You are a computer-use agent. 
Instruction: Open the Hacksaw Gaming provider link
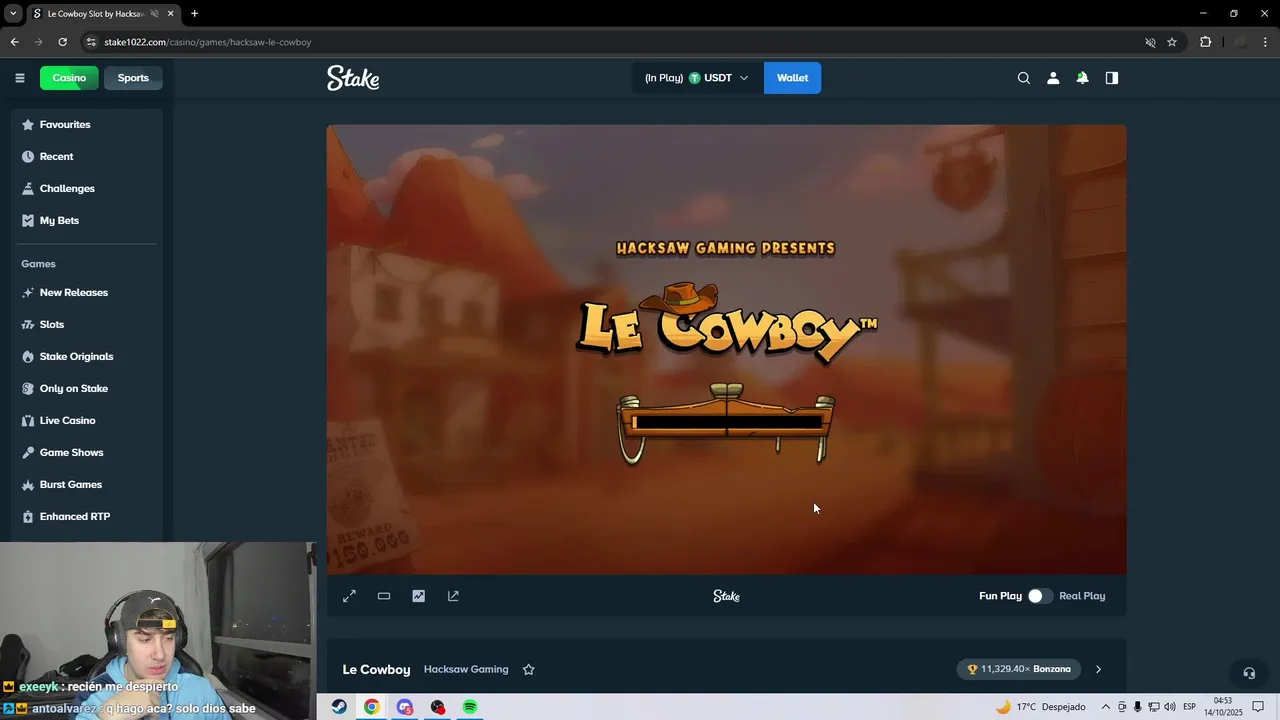(x=466, y=669)
